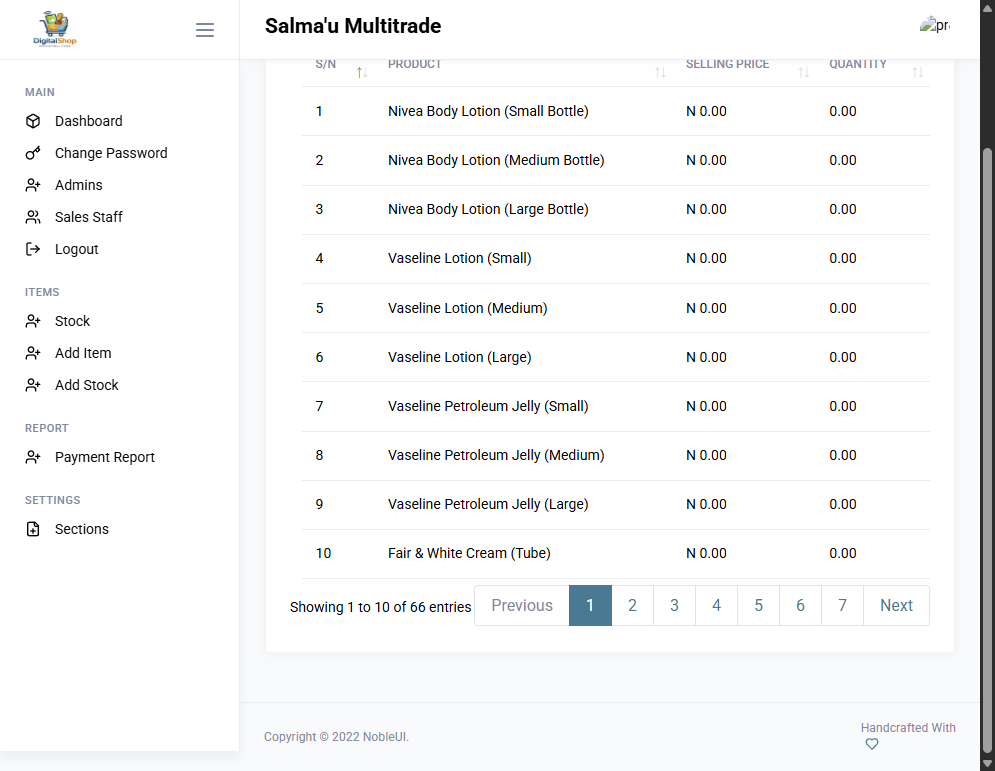Click the Add Stock sidebar icon

(x=33, y=385)
